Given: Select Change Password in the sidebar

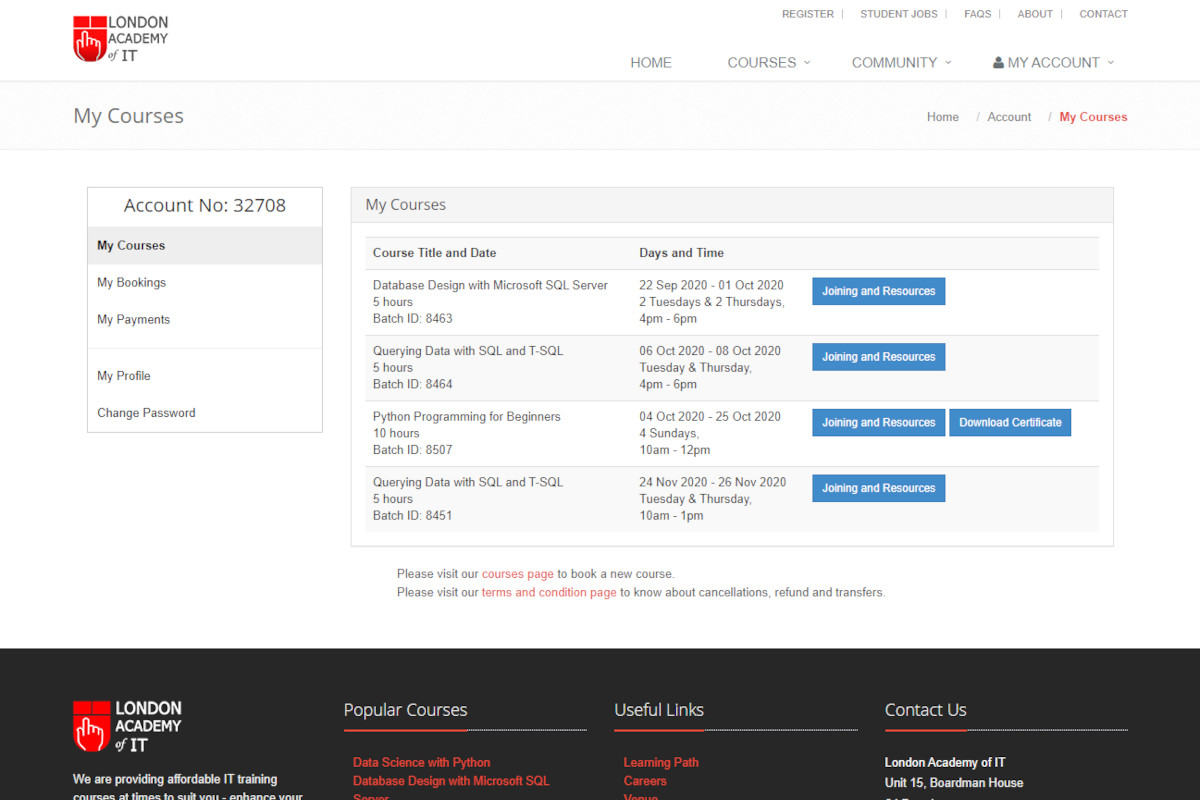Looking at the screenshot, I should tap(146, 413).
